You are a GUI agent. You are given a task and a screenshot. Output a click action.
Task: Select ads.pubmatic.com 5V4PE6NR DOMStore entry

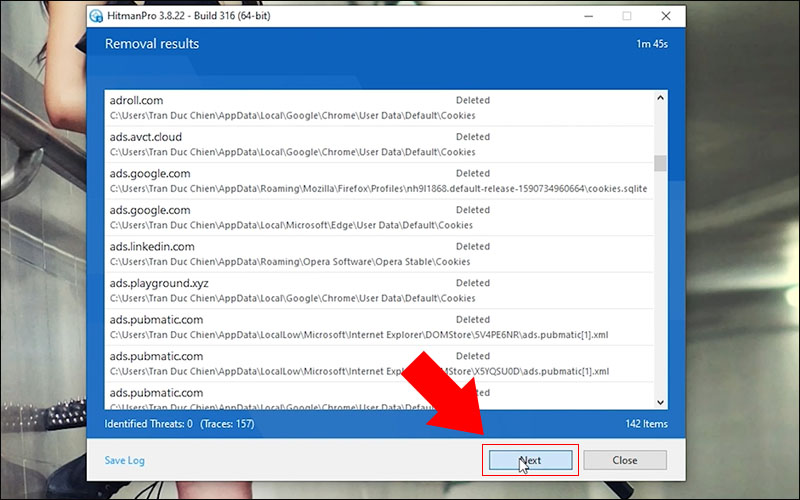point(379,328)
